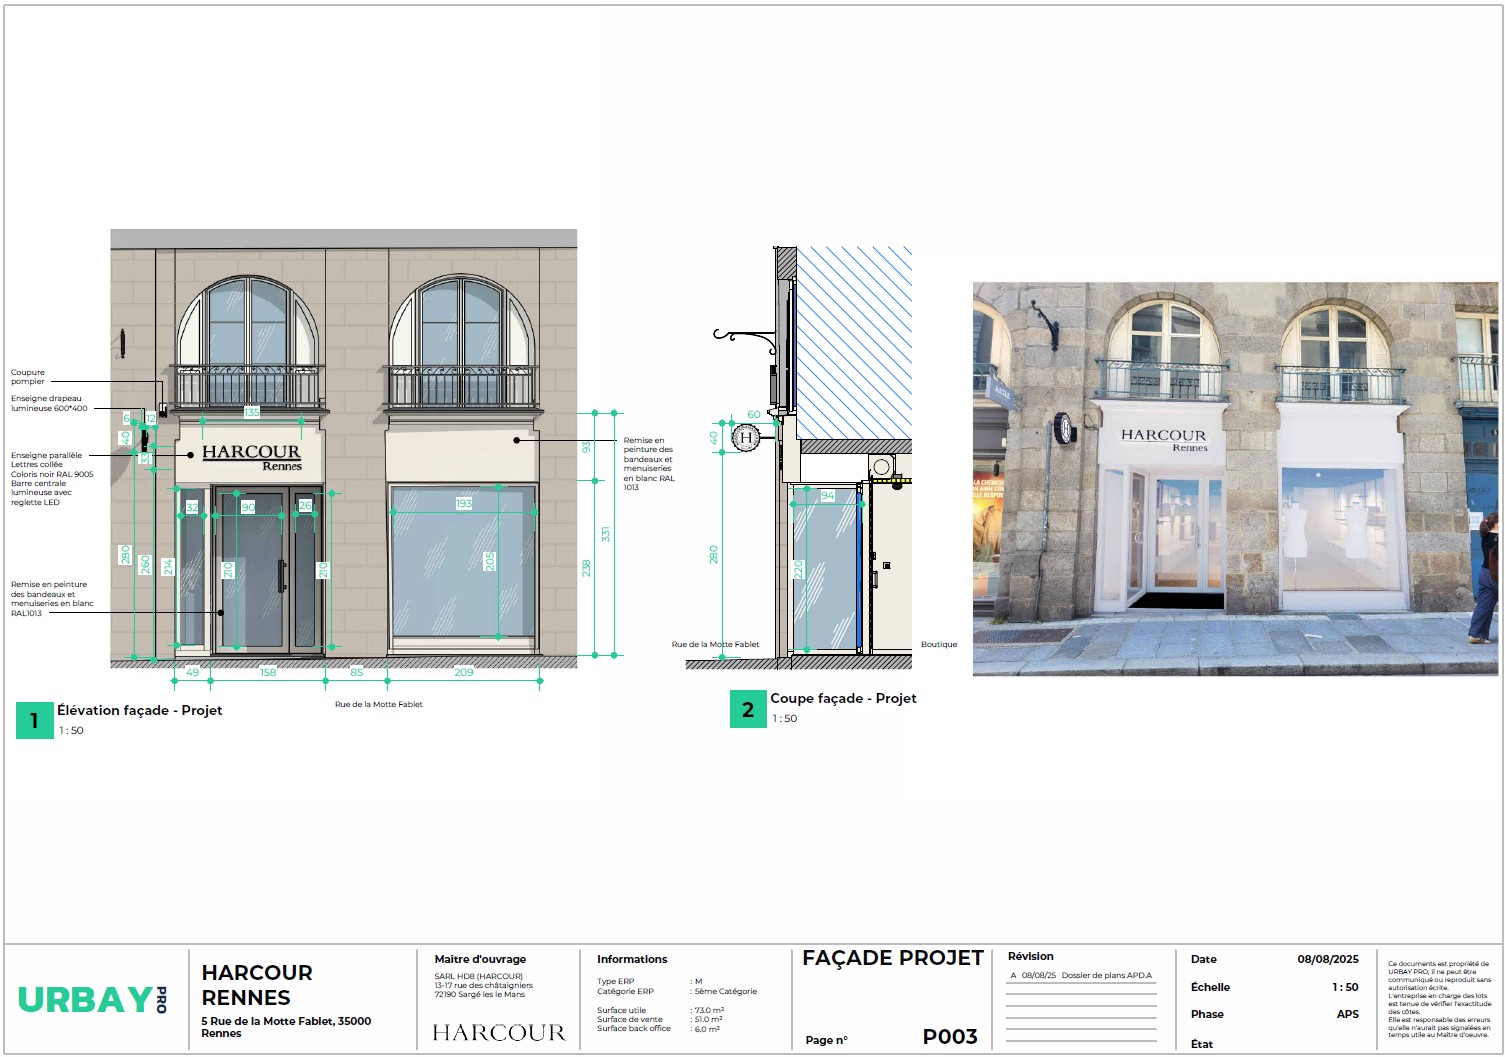Image resolution: width=1505 pixels, height=1057 pixels.
Task: Click the HARCOUR logo in title block
Action: pos(498,1033)
